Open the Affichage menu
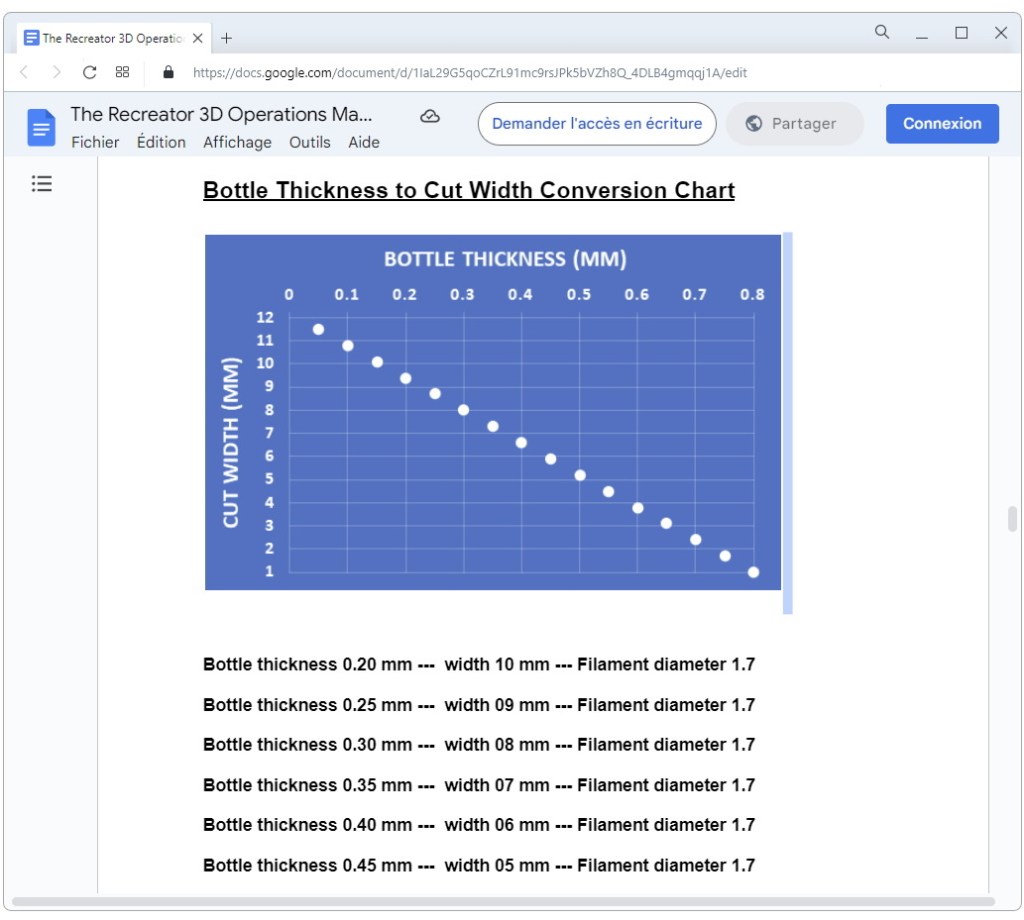 coord(237,142)
